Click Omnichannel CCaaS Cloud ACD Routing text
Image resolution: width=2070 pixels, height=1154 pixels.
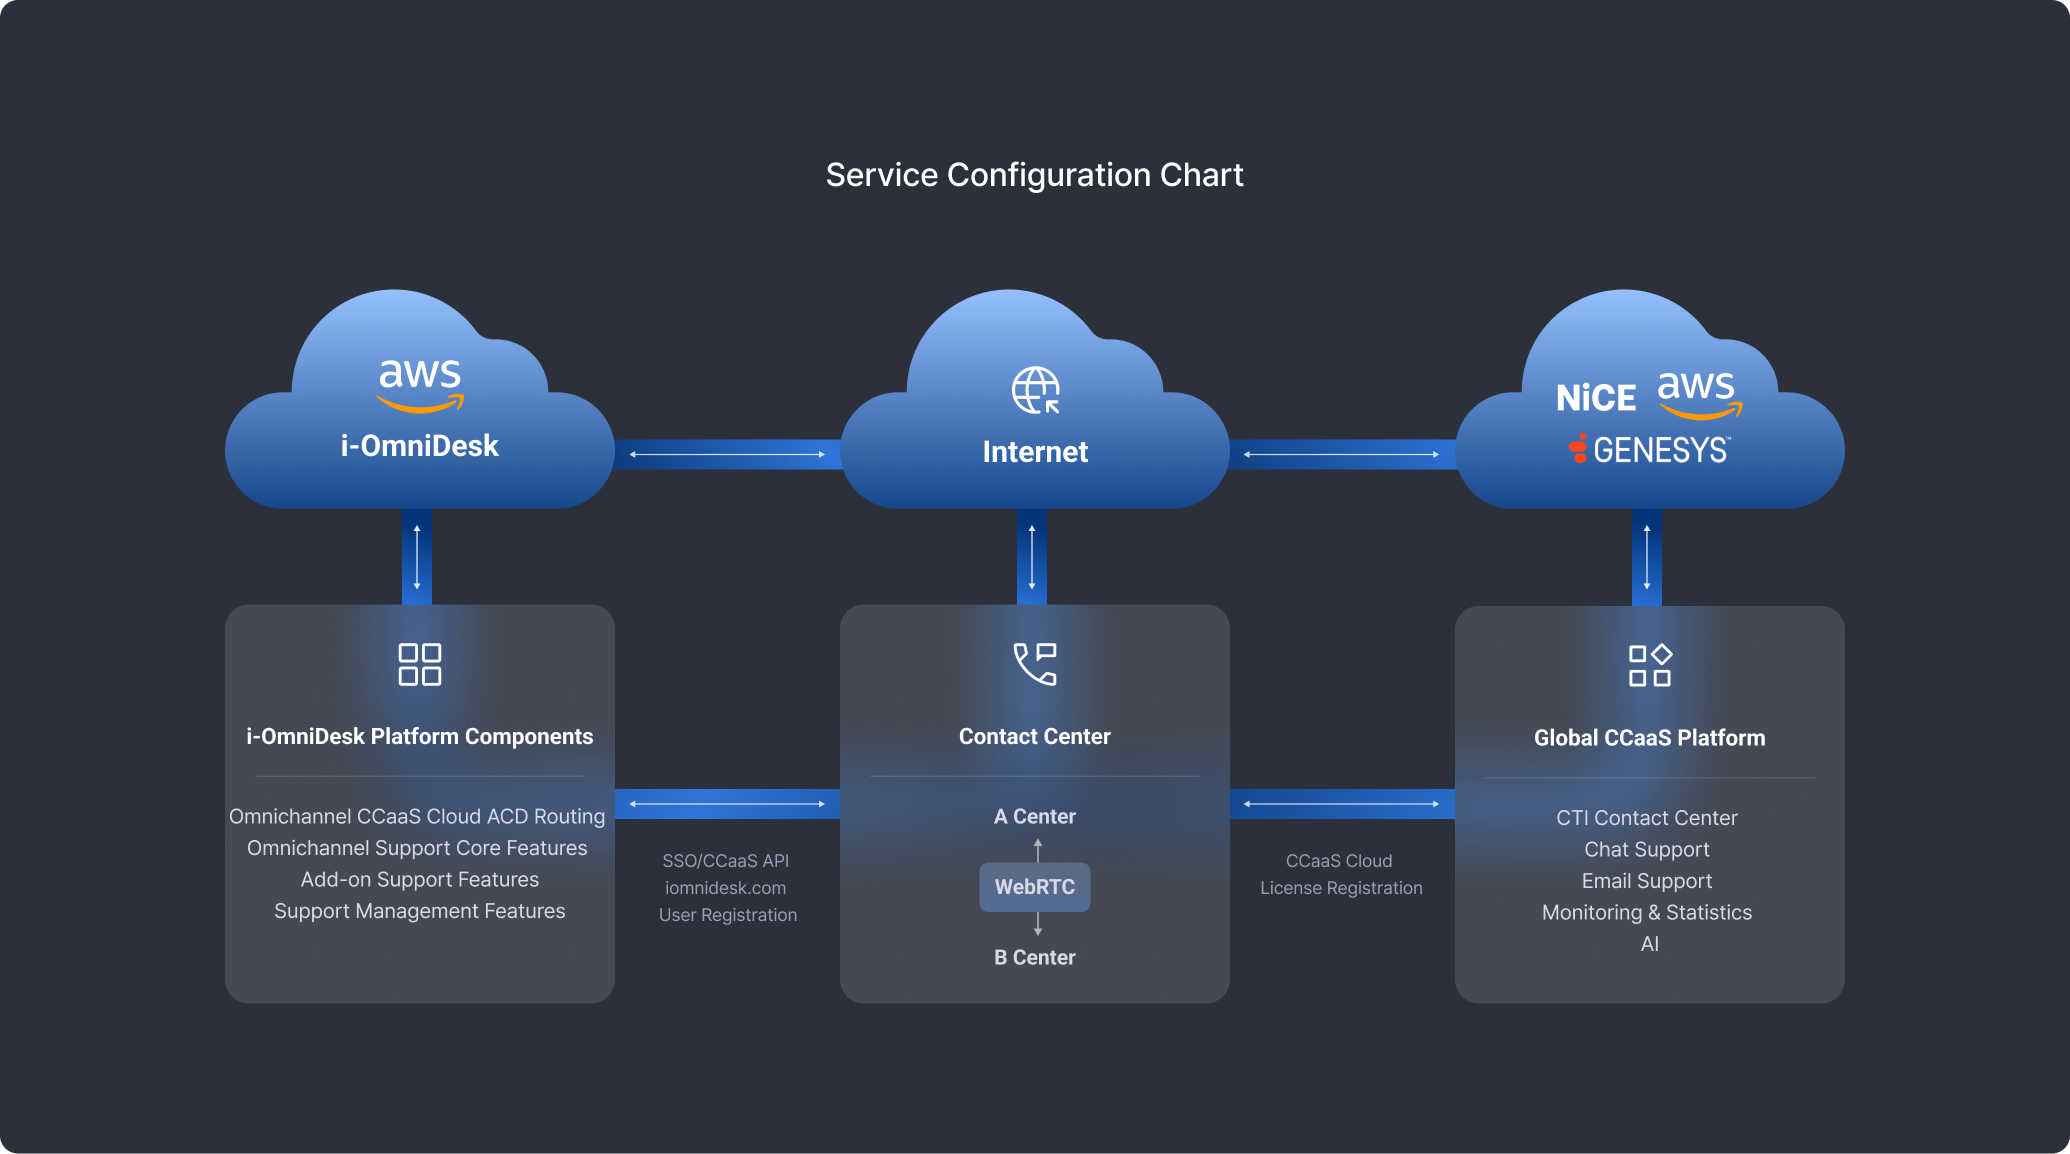pyautogui.click(x=417, y=816)
